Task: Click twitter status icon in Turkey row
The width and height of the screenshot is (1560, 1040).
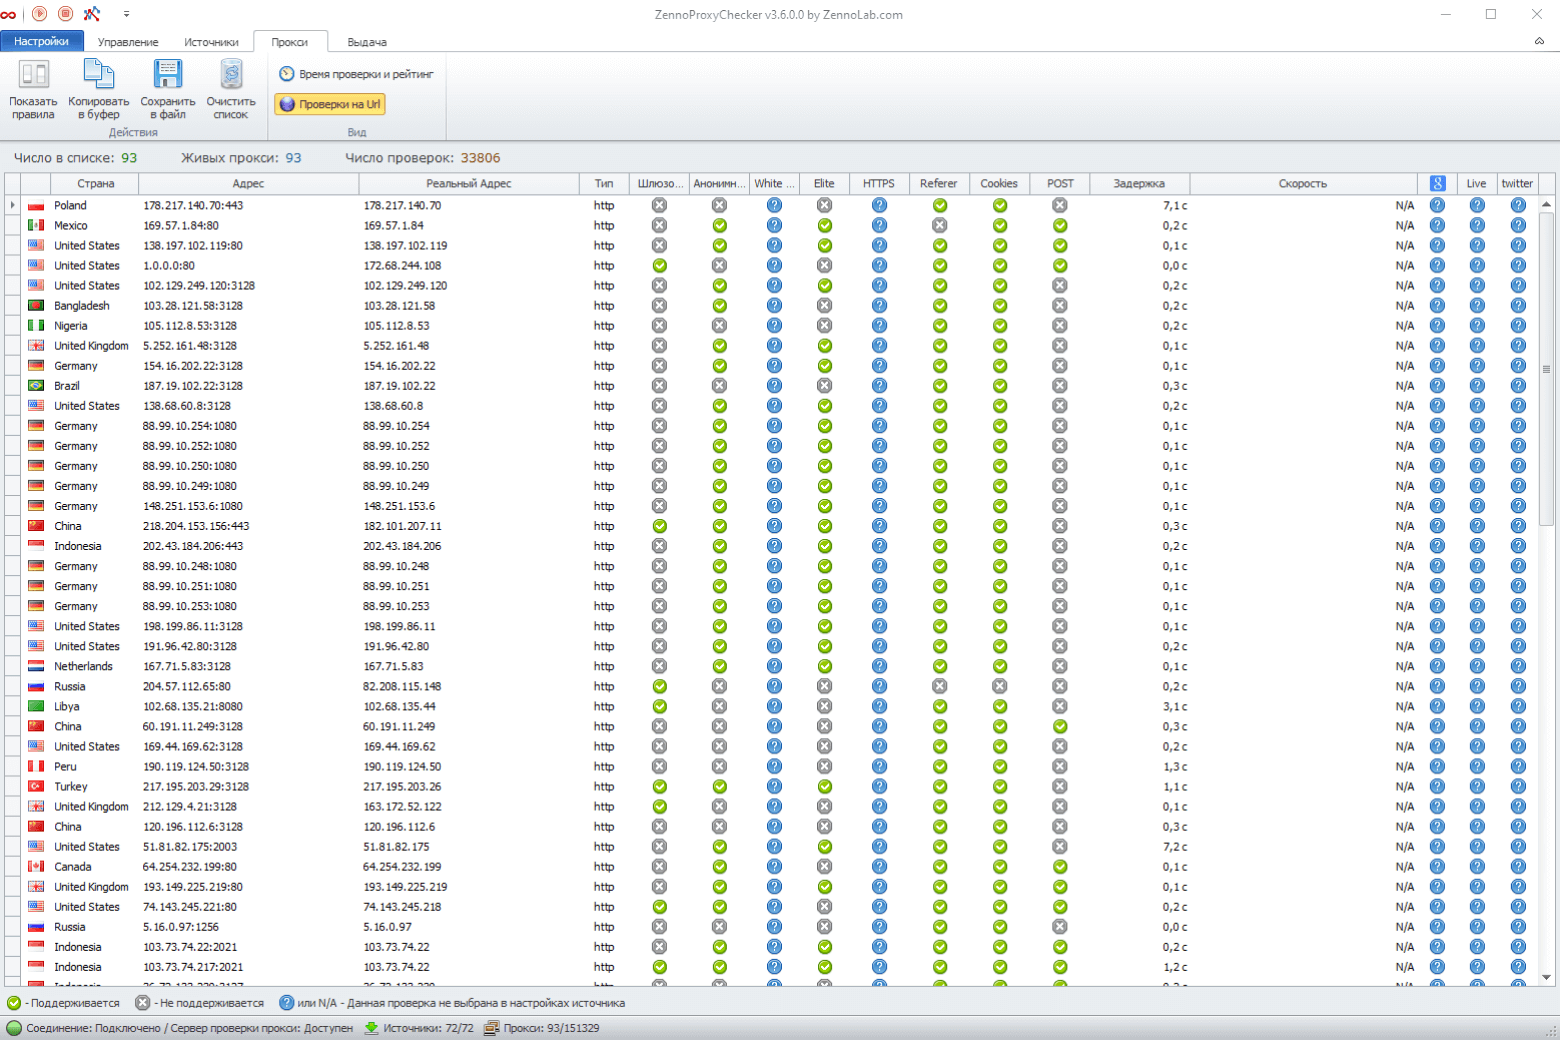Action: click(x=1518, y=786)
